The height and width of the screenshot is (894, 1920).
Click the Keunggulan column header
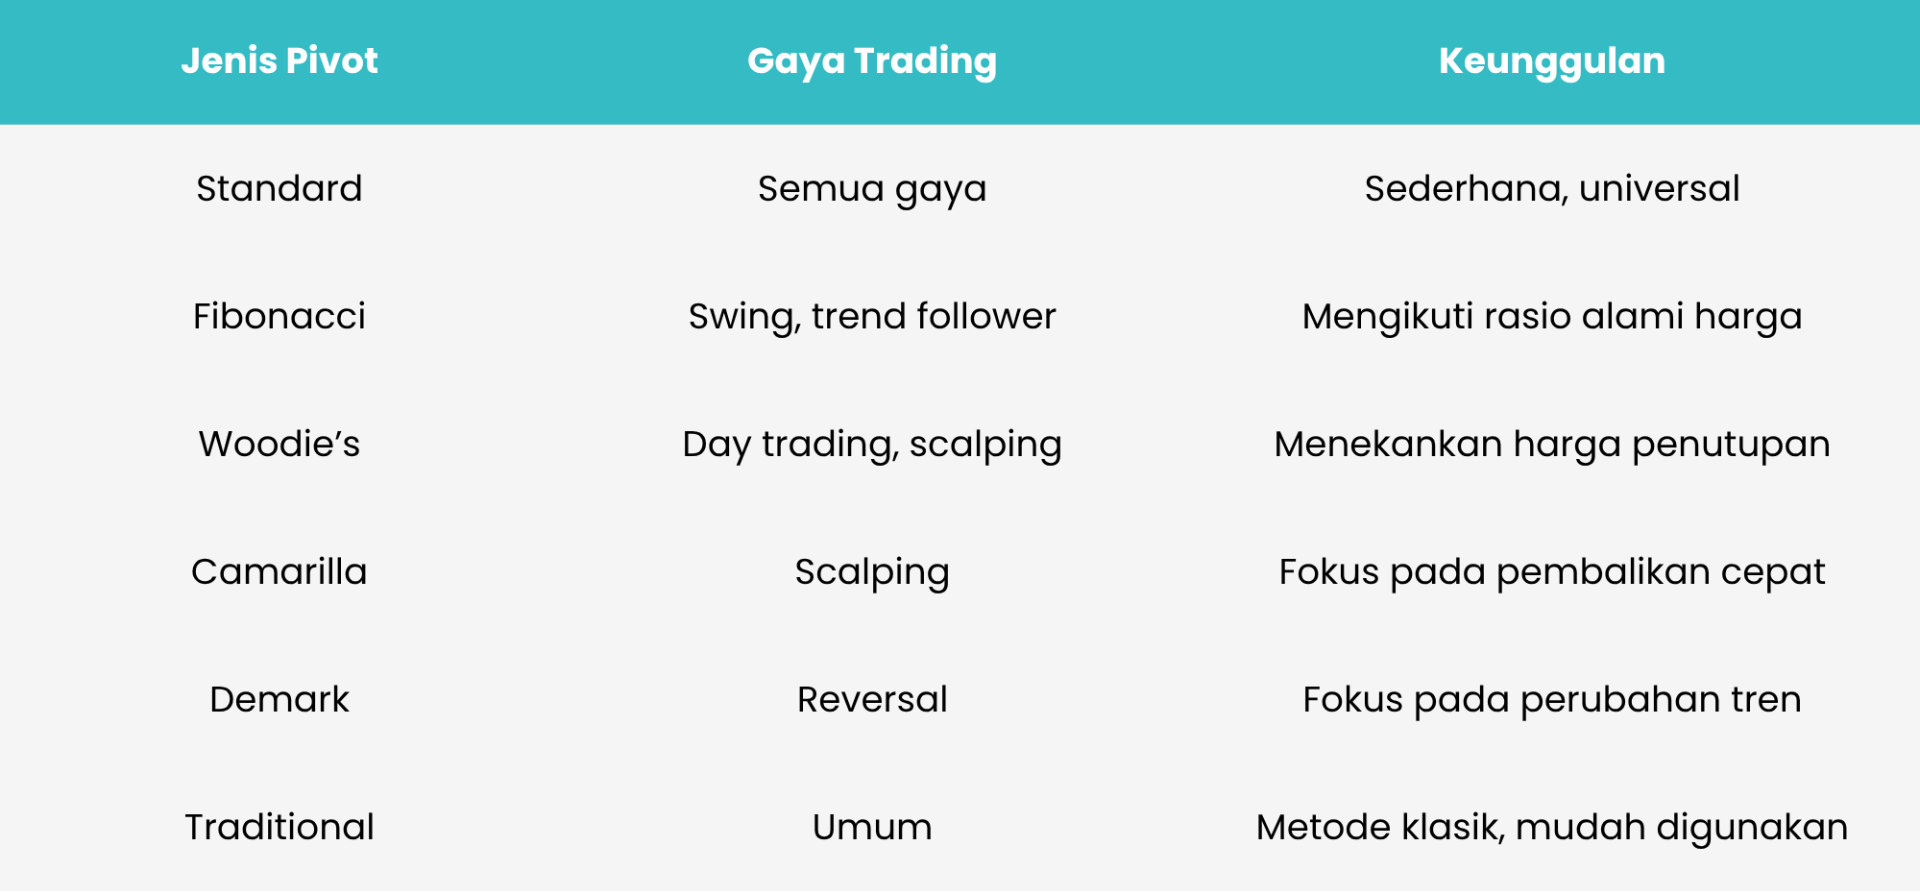pyautogui.click(x=1552, y=62)
